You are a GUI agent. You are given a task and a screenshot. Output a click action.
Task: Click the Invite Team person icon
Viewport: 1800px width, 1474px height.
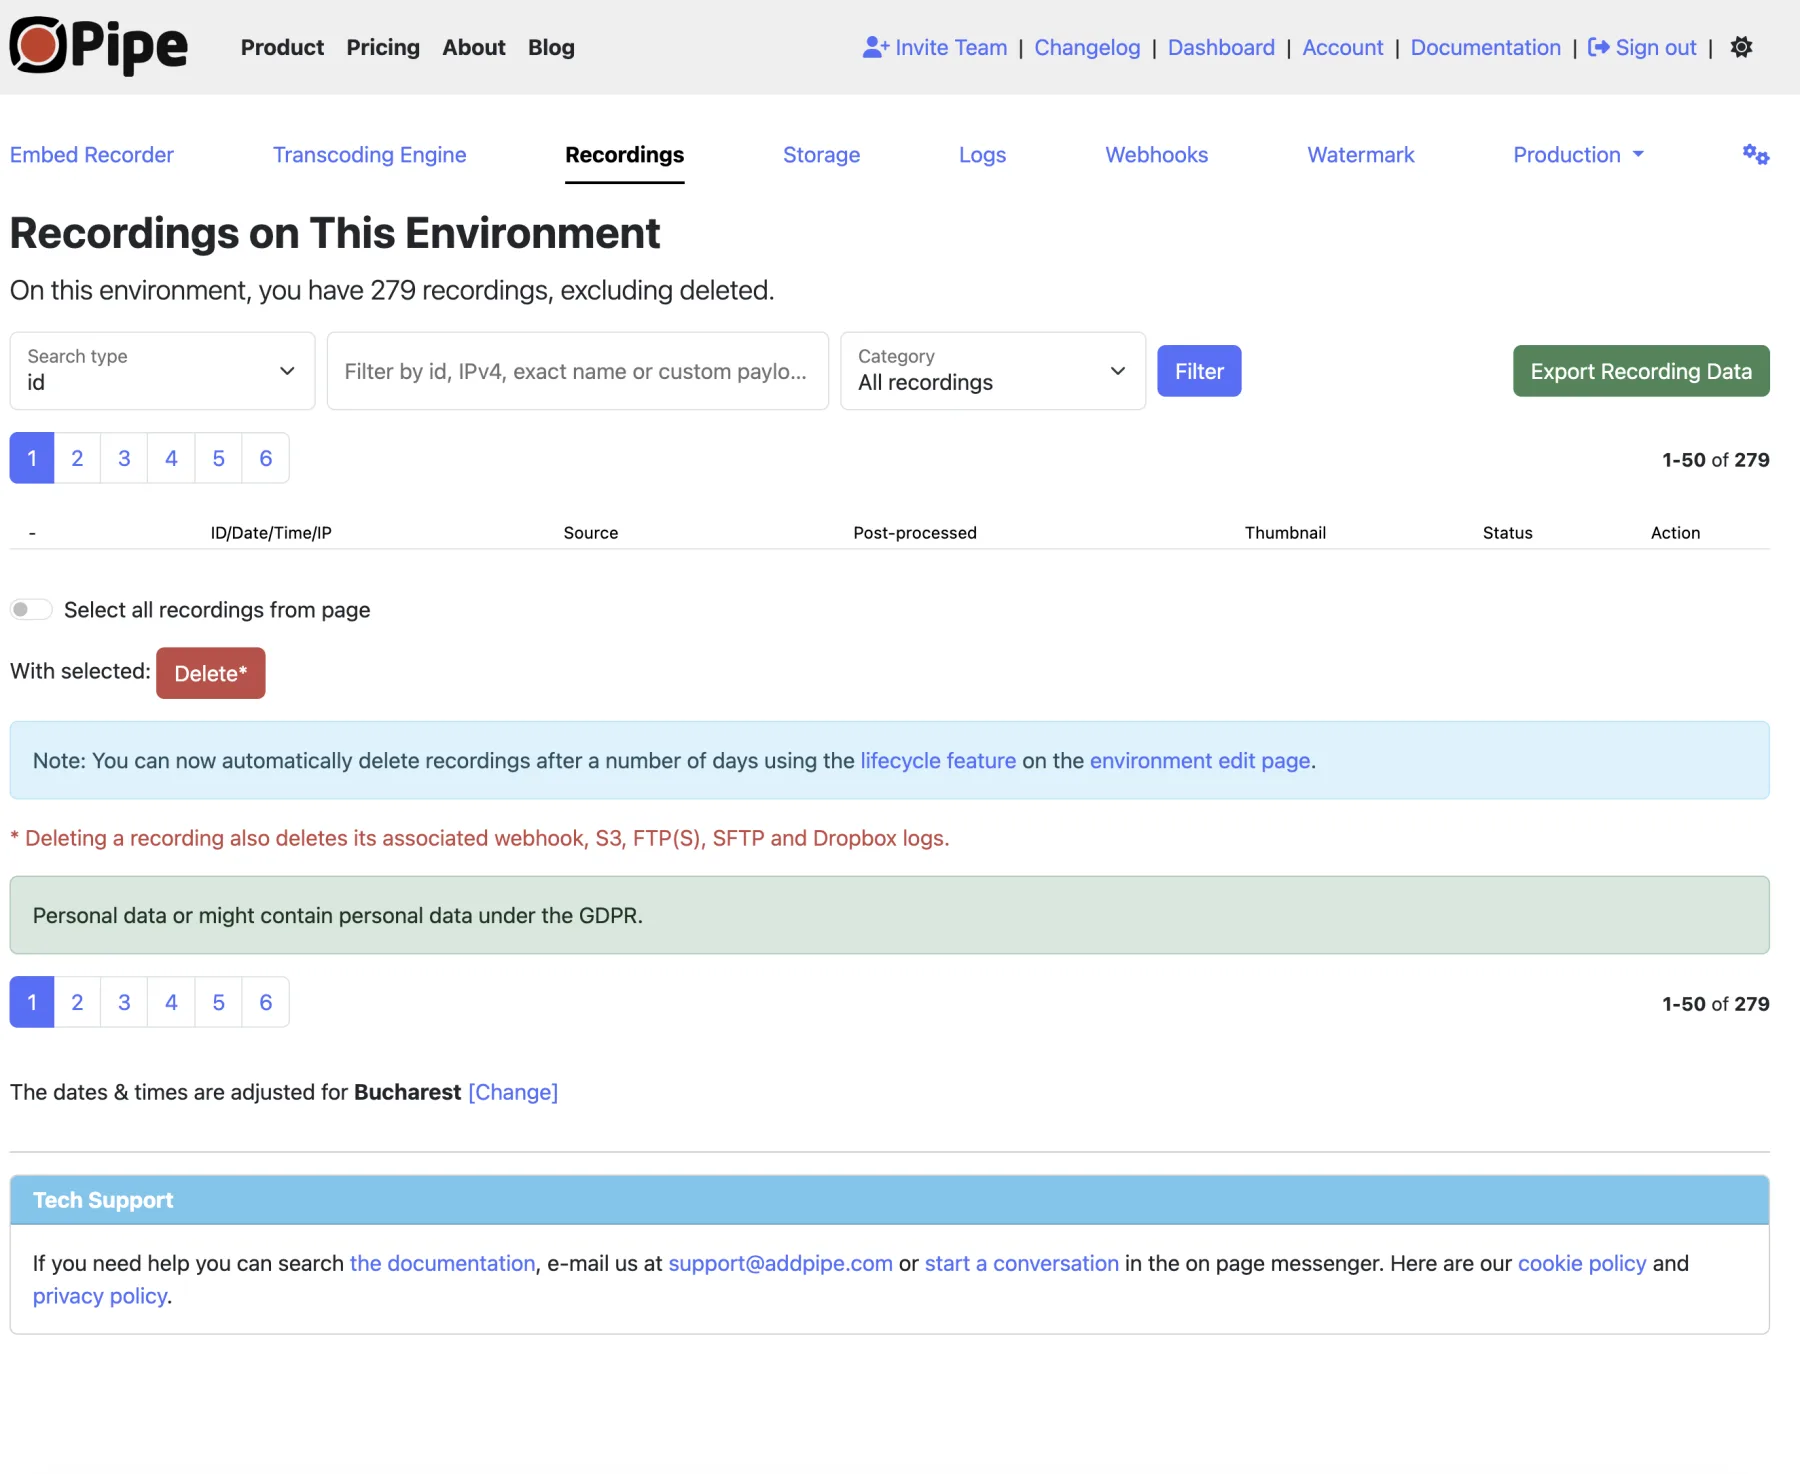(876, 47)
